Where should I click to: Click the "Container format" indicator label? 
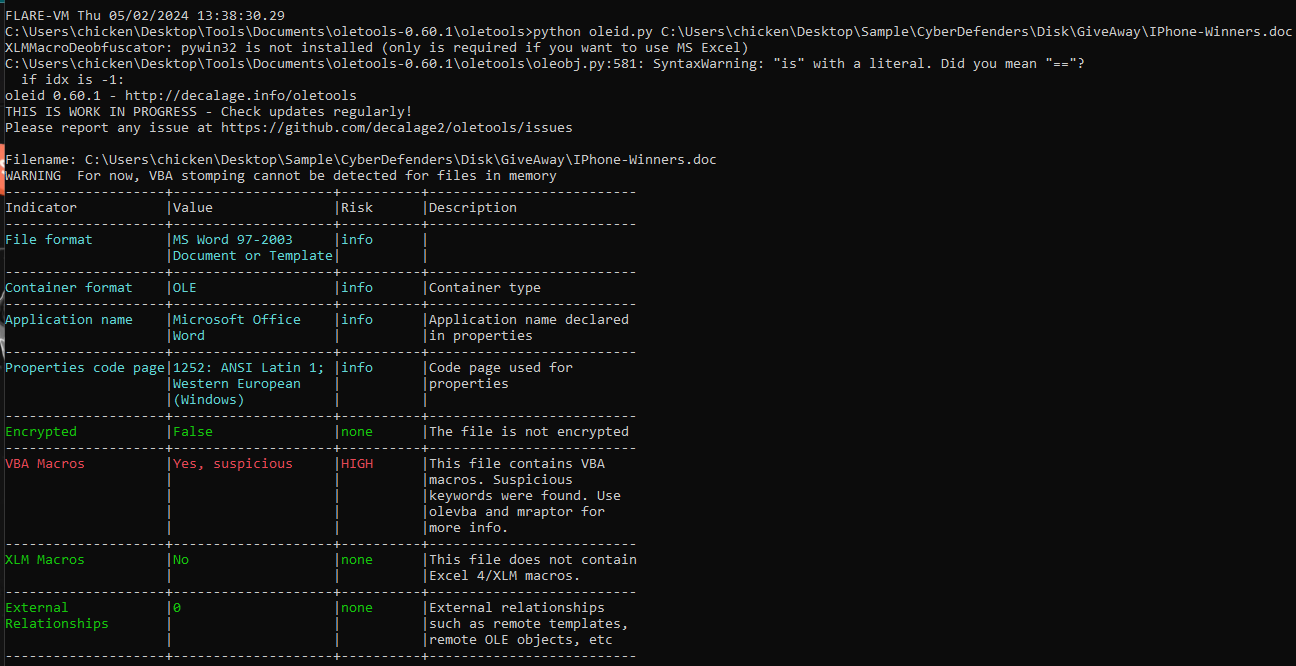(69, 288)
